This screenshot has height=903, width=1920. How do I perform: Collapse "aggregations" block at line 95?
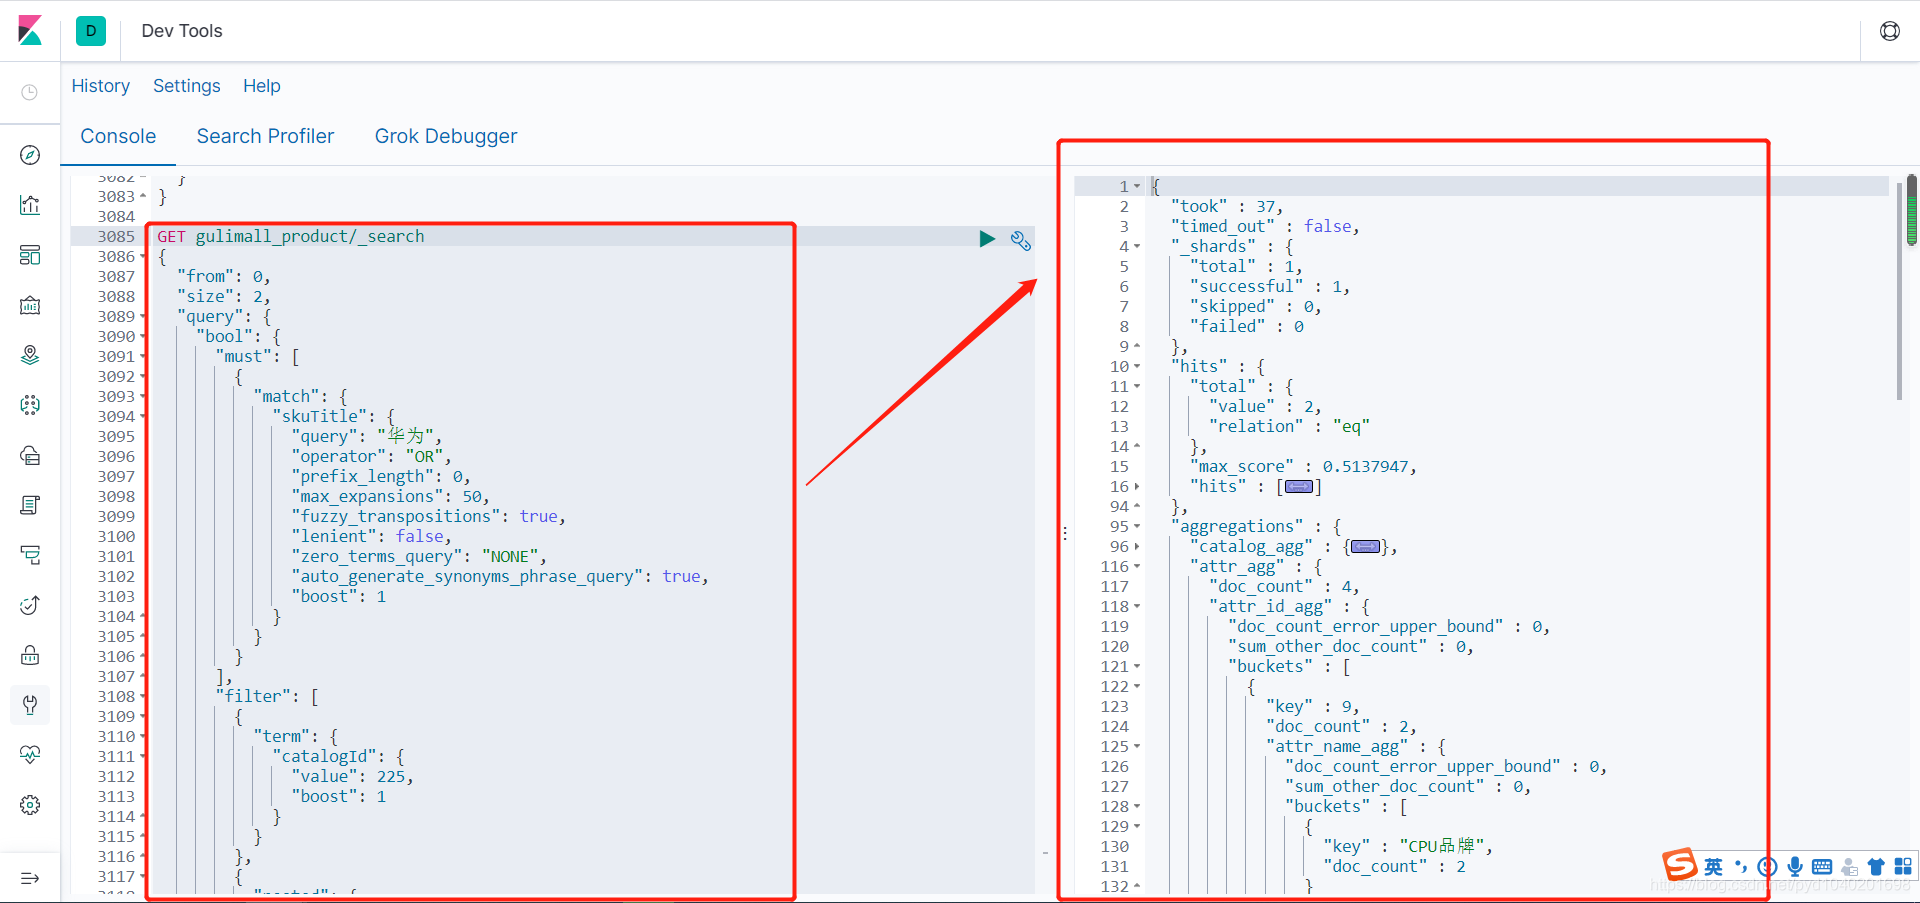1137,527
